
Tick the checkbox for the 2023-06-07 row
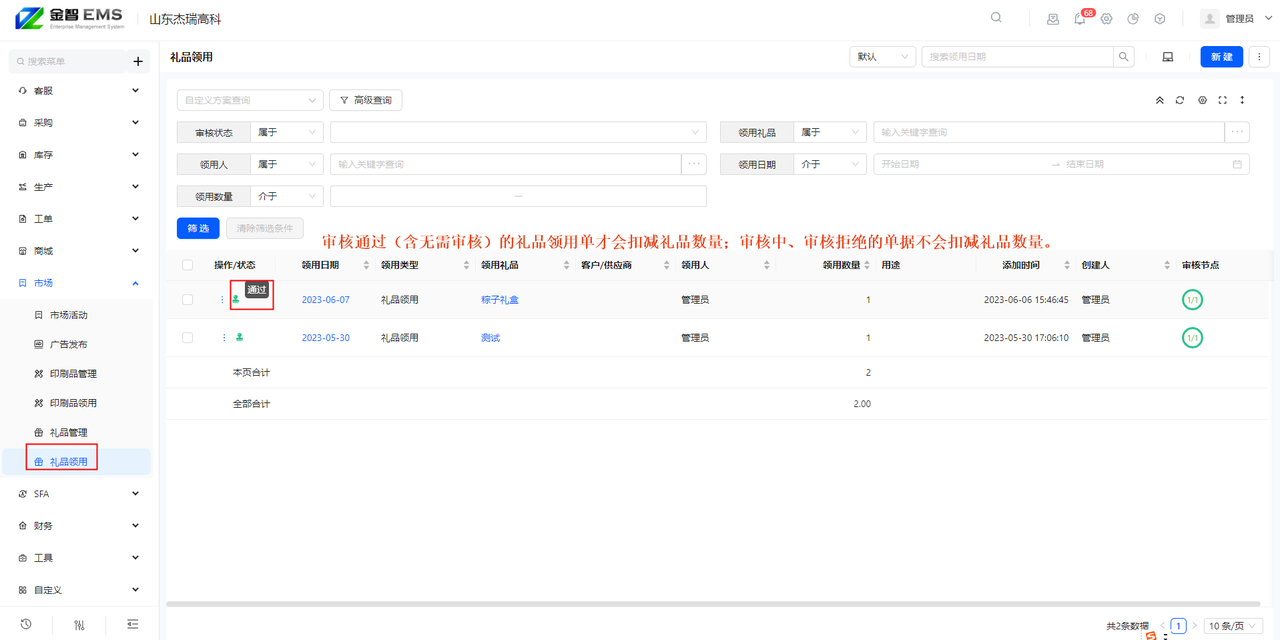tap(187, 300)
